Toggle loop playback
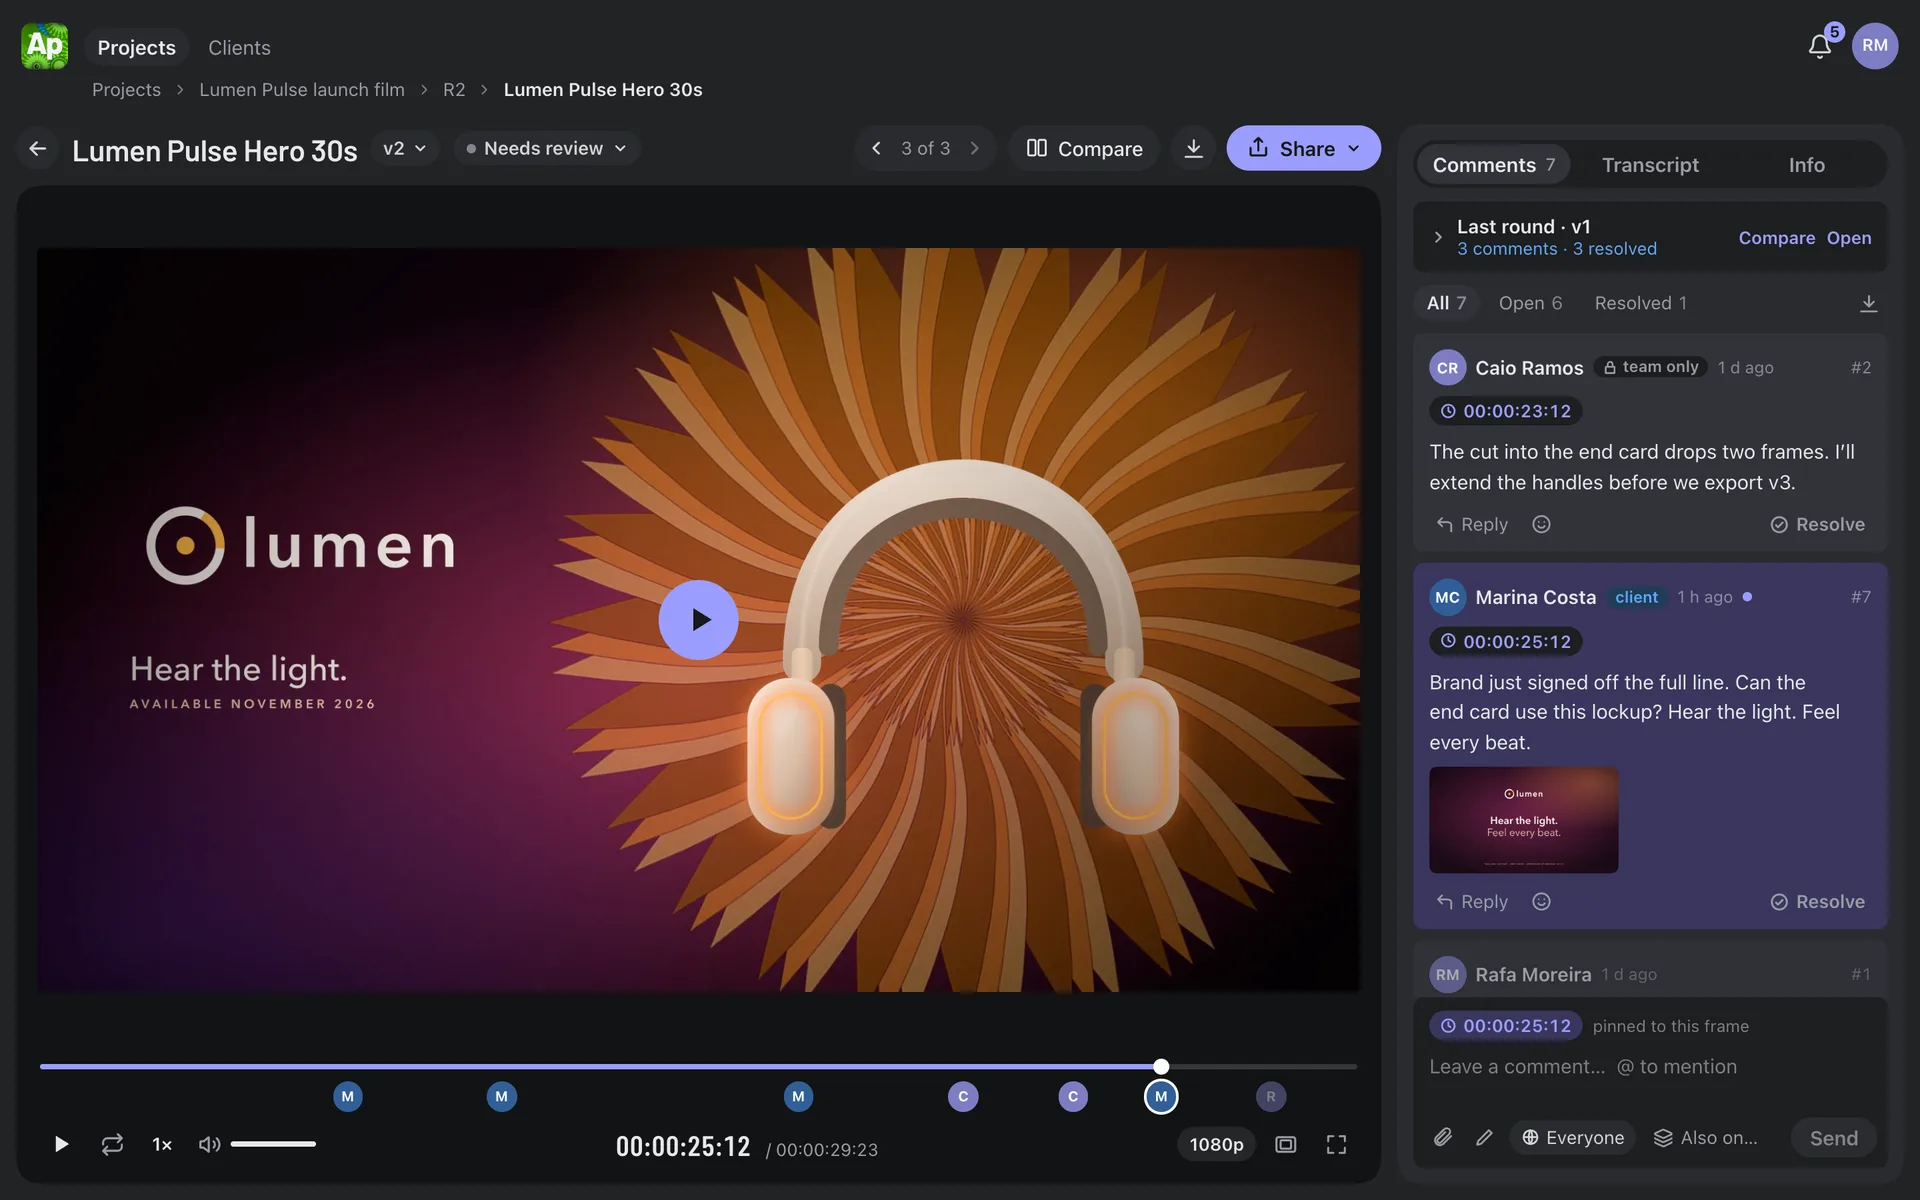 [112, 1144]
